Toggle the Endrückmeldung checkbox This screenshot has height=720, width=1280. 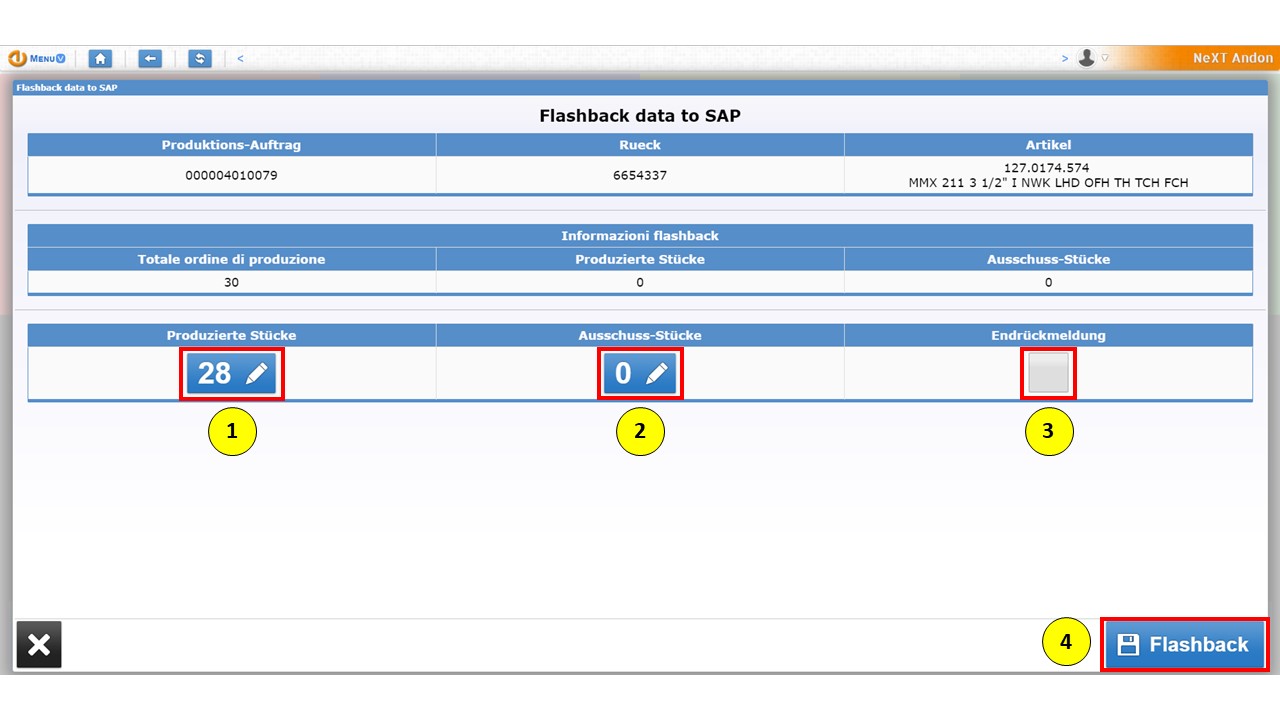click(x=1048, y=374)
